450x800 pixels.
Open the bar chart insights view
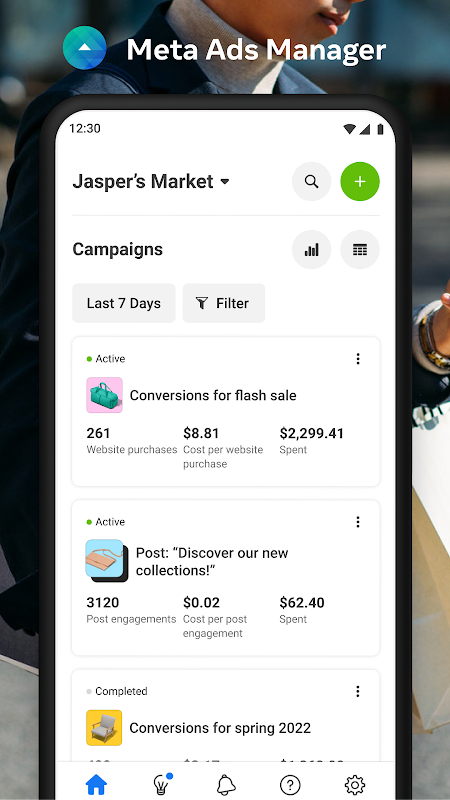(x=311, y=249)
